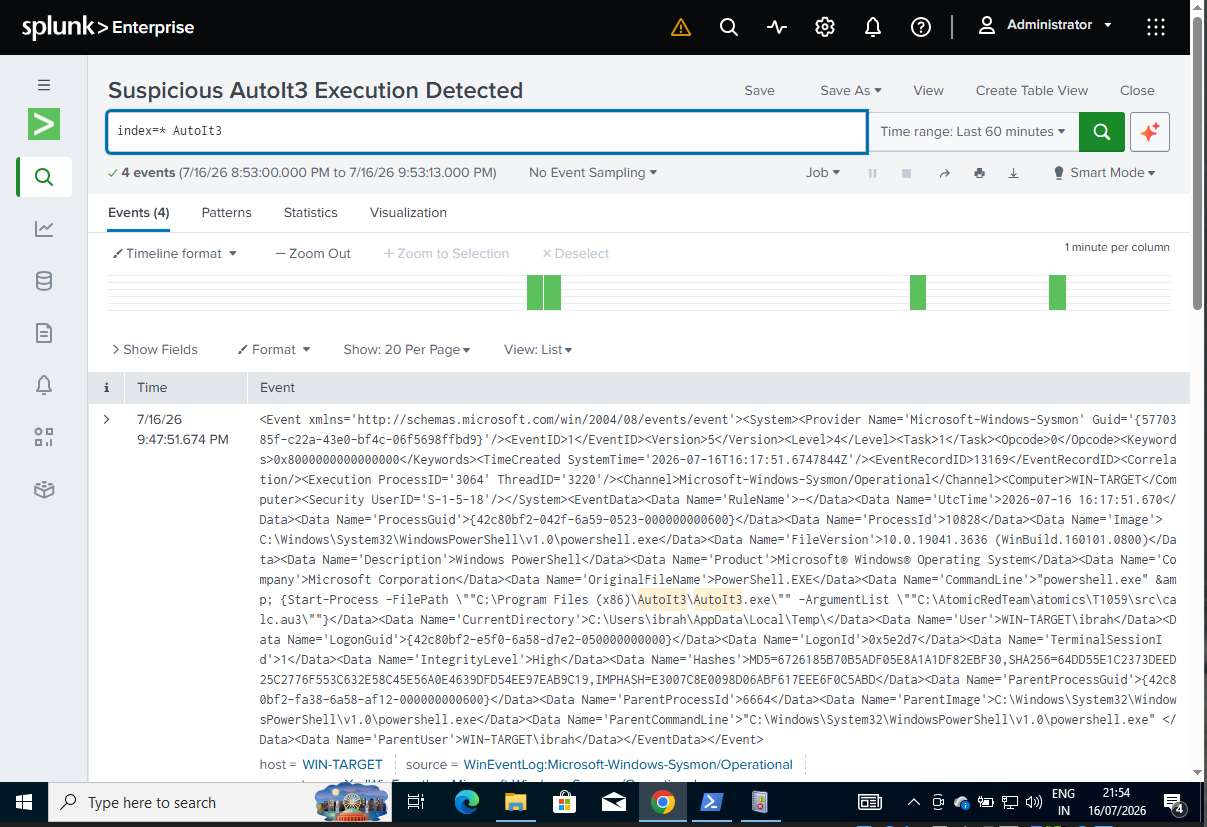The height and width of the screenshot is (827, 1207).
Task: Open the notifications bell in top bar
Action: click(x=873, y=27)
